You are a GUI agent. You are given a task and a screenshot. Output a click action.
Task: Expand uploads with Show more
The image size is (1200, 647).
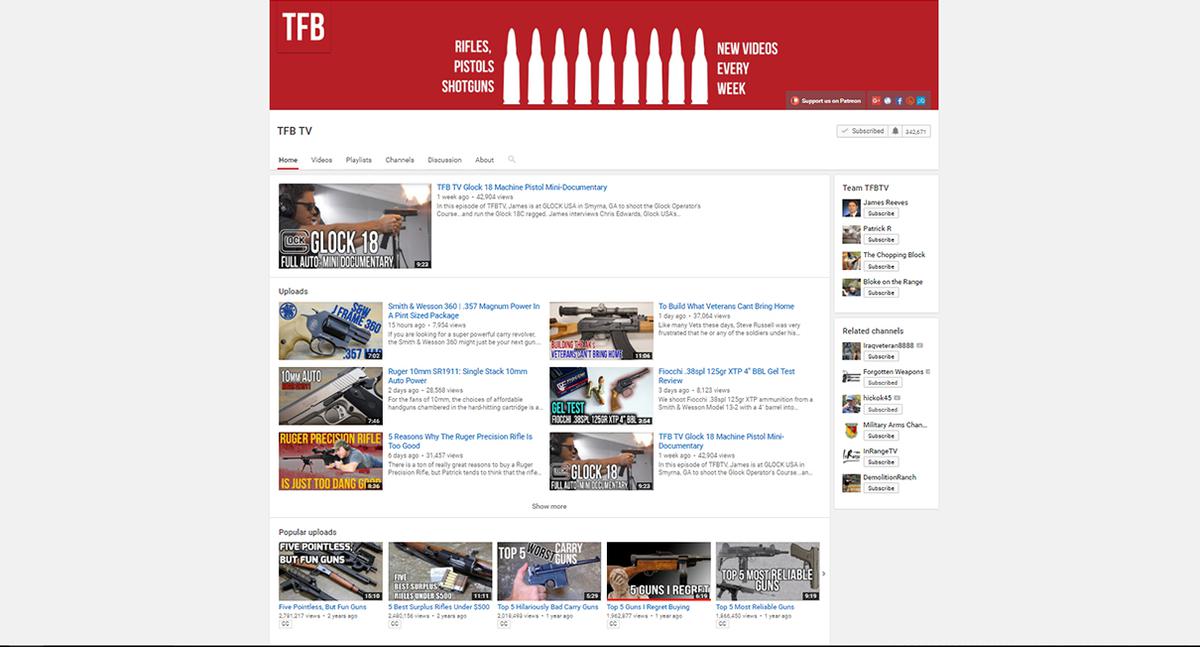coord(549,506)
